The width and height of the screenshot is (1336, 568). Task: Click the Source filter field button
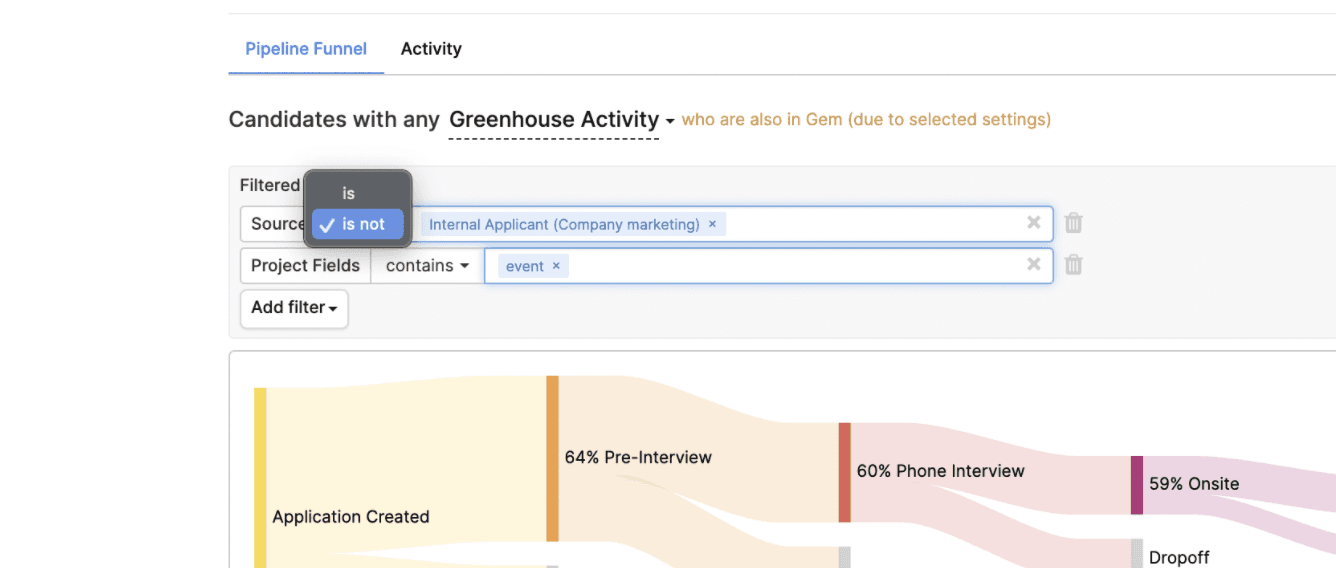pos(273,224)
